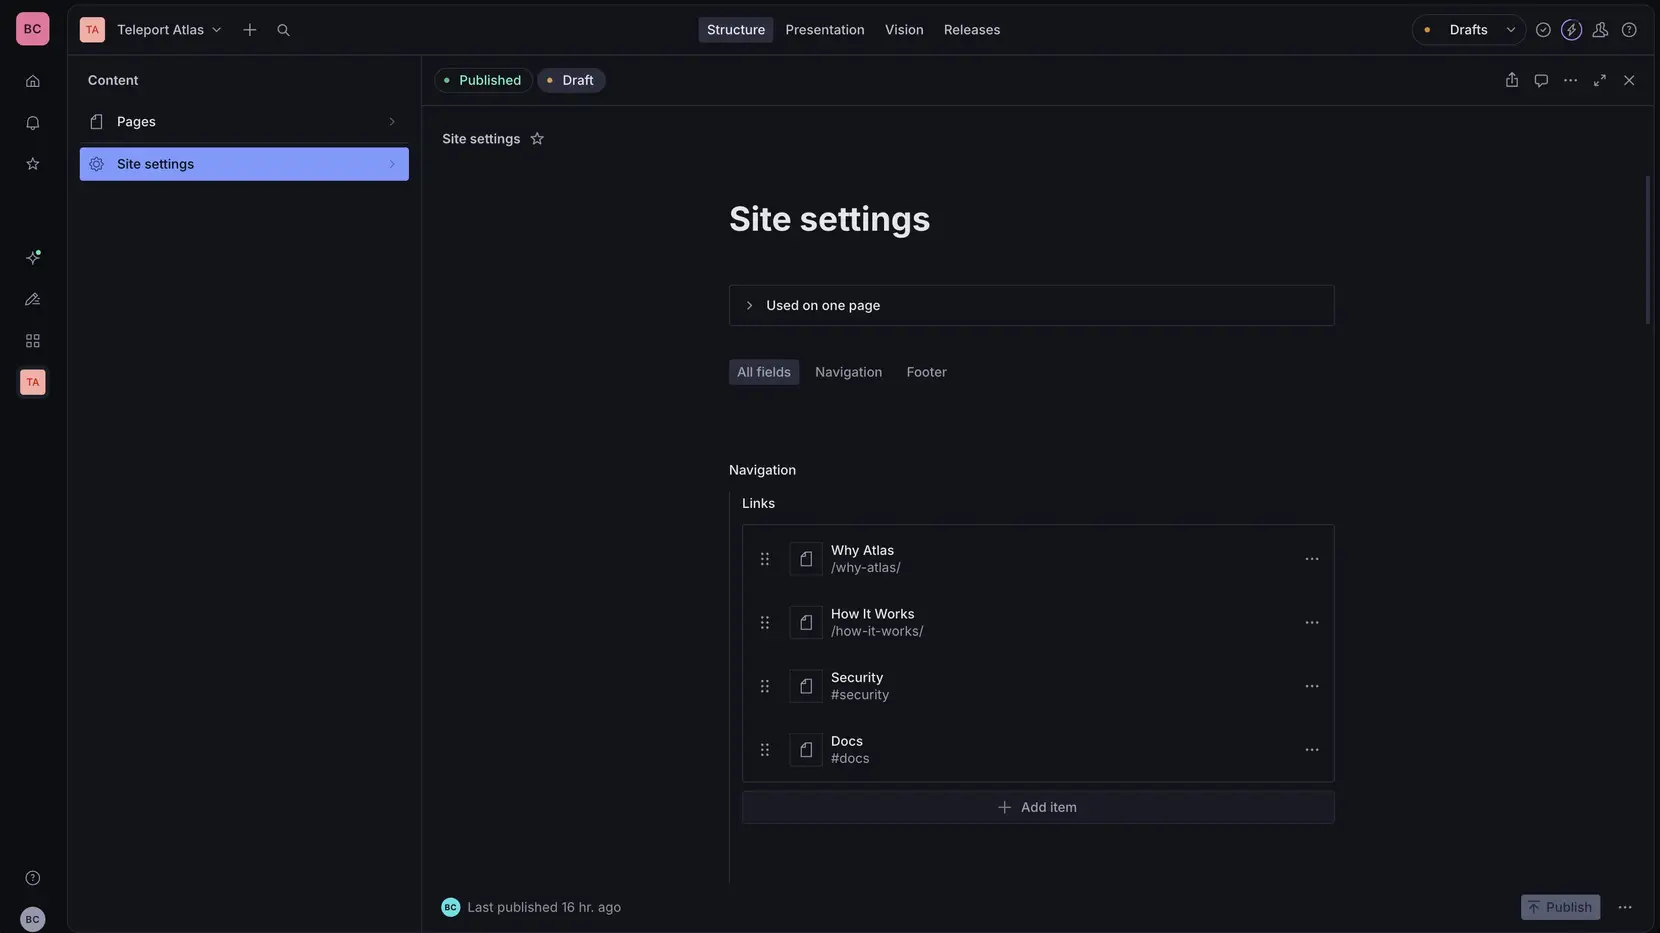Open BC user avatar at sidebar bottom

(x=33, y=919)
